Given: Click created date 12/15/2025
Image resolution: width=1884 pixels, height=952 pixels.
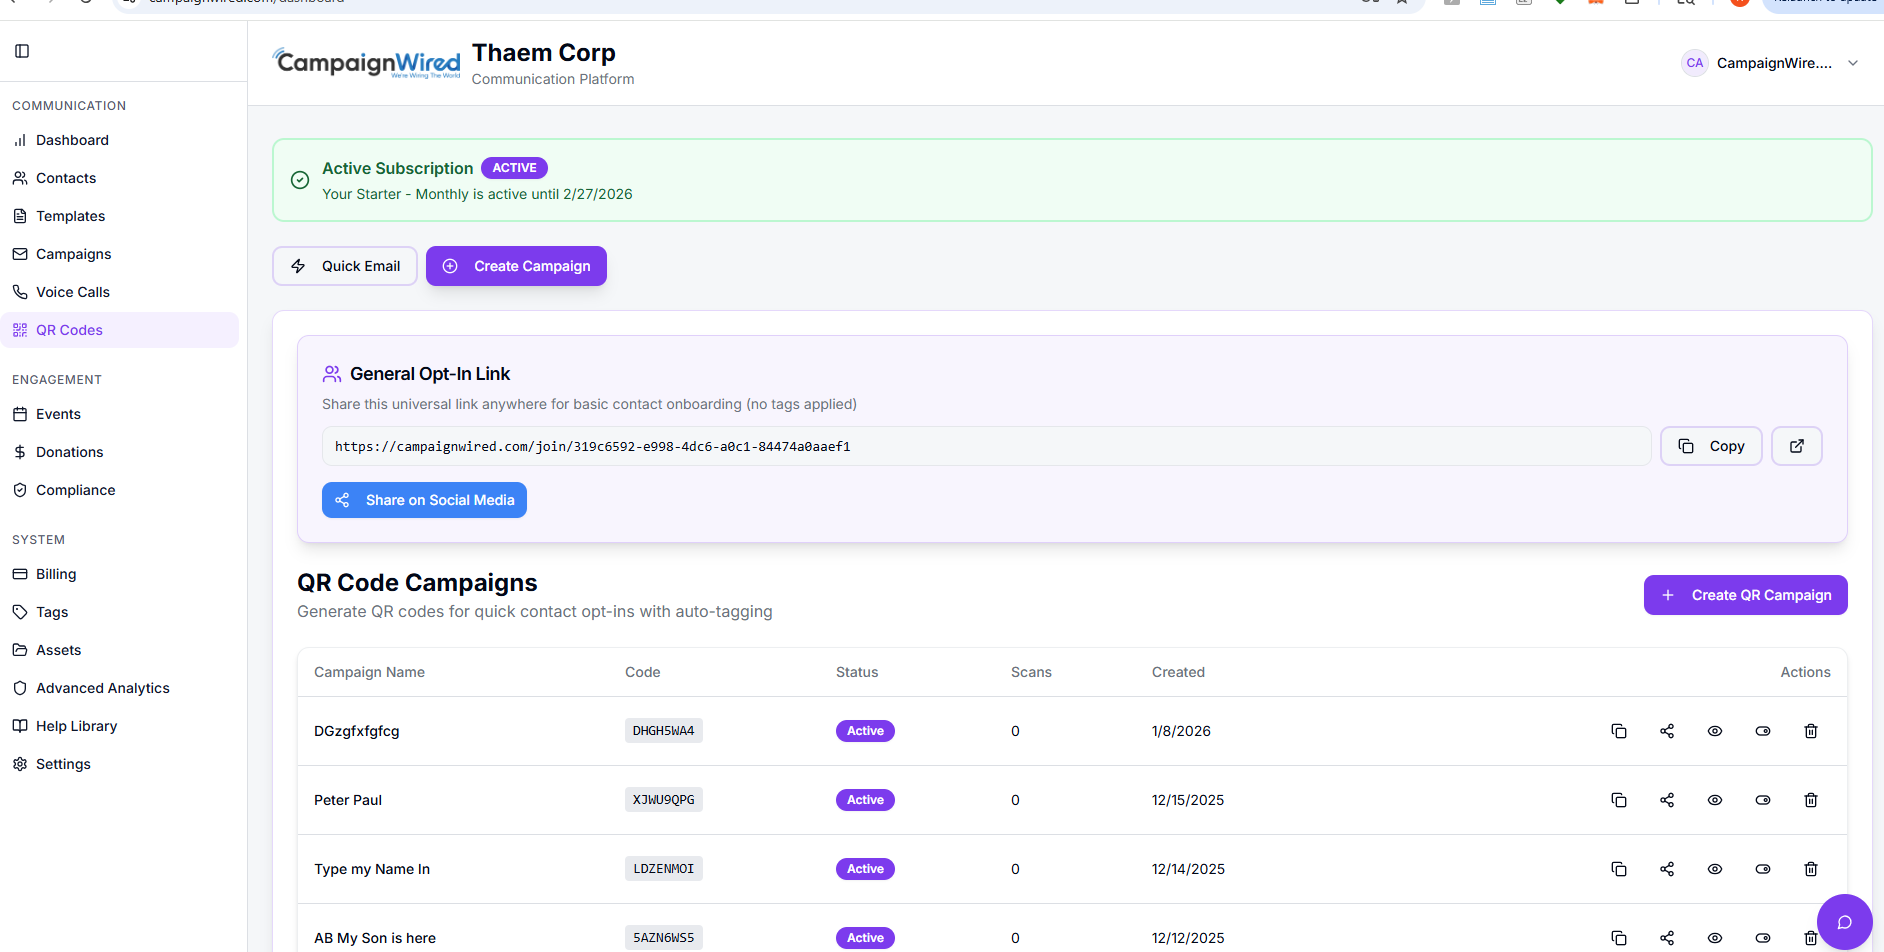Looking at the screenshot, I should (x=1188, y=800).
